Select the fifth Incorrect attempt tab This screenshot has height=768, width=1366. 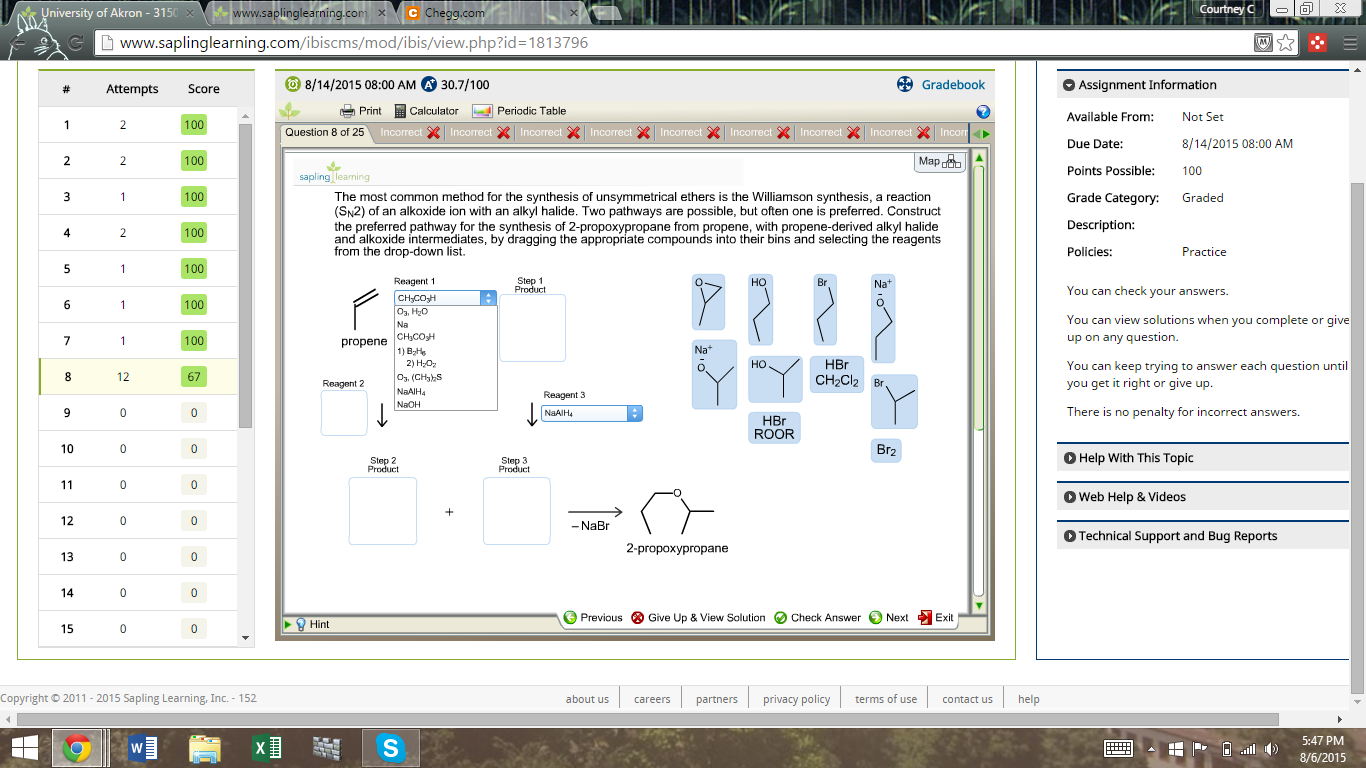pyautogui.click(x=689, y=132)
